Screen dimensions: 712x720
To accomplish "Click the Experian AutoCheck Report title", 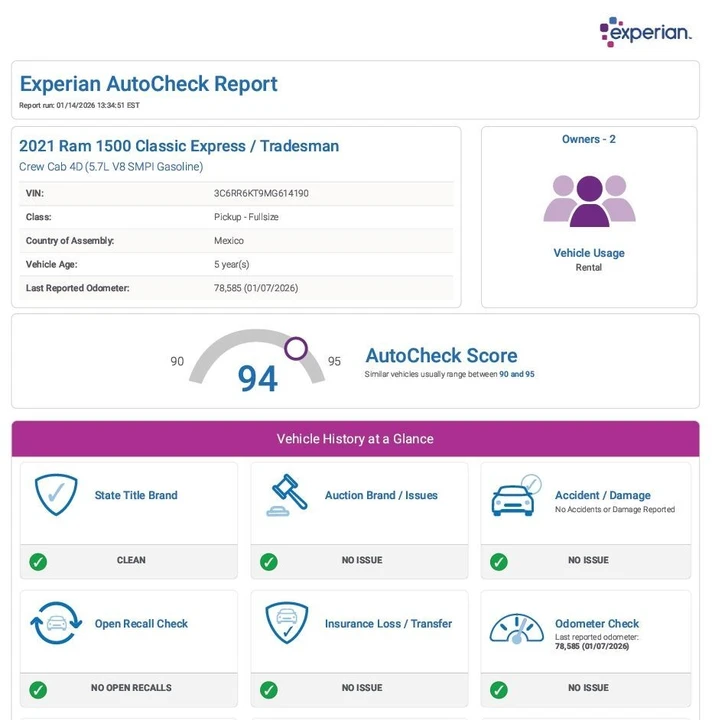I will (x=148, y=84).
